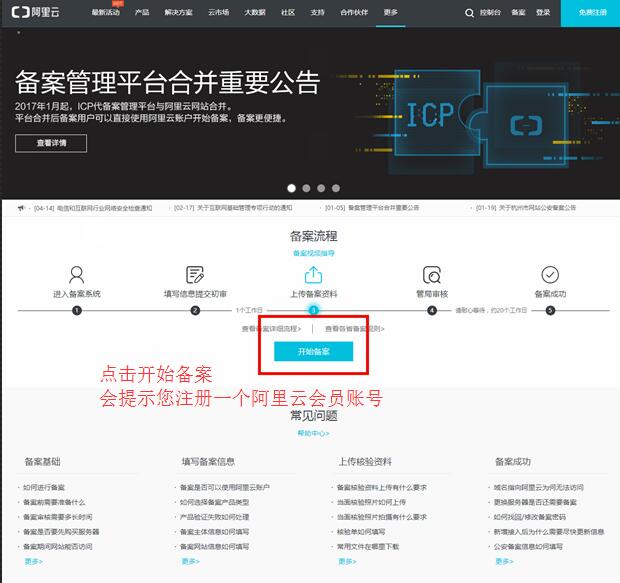Image resolution: width=620 pixels, height=583 pixels.
Task: Click 更多 under 填写备案信息 column
Action: coord(191,561)
